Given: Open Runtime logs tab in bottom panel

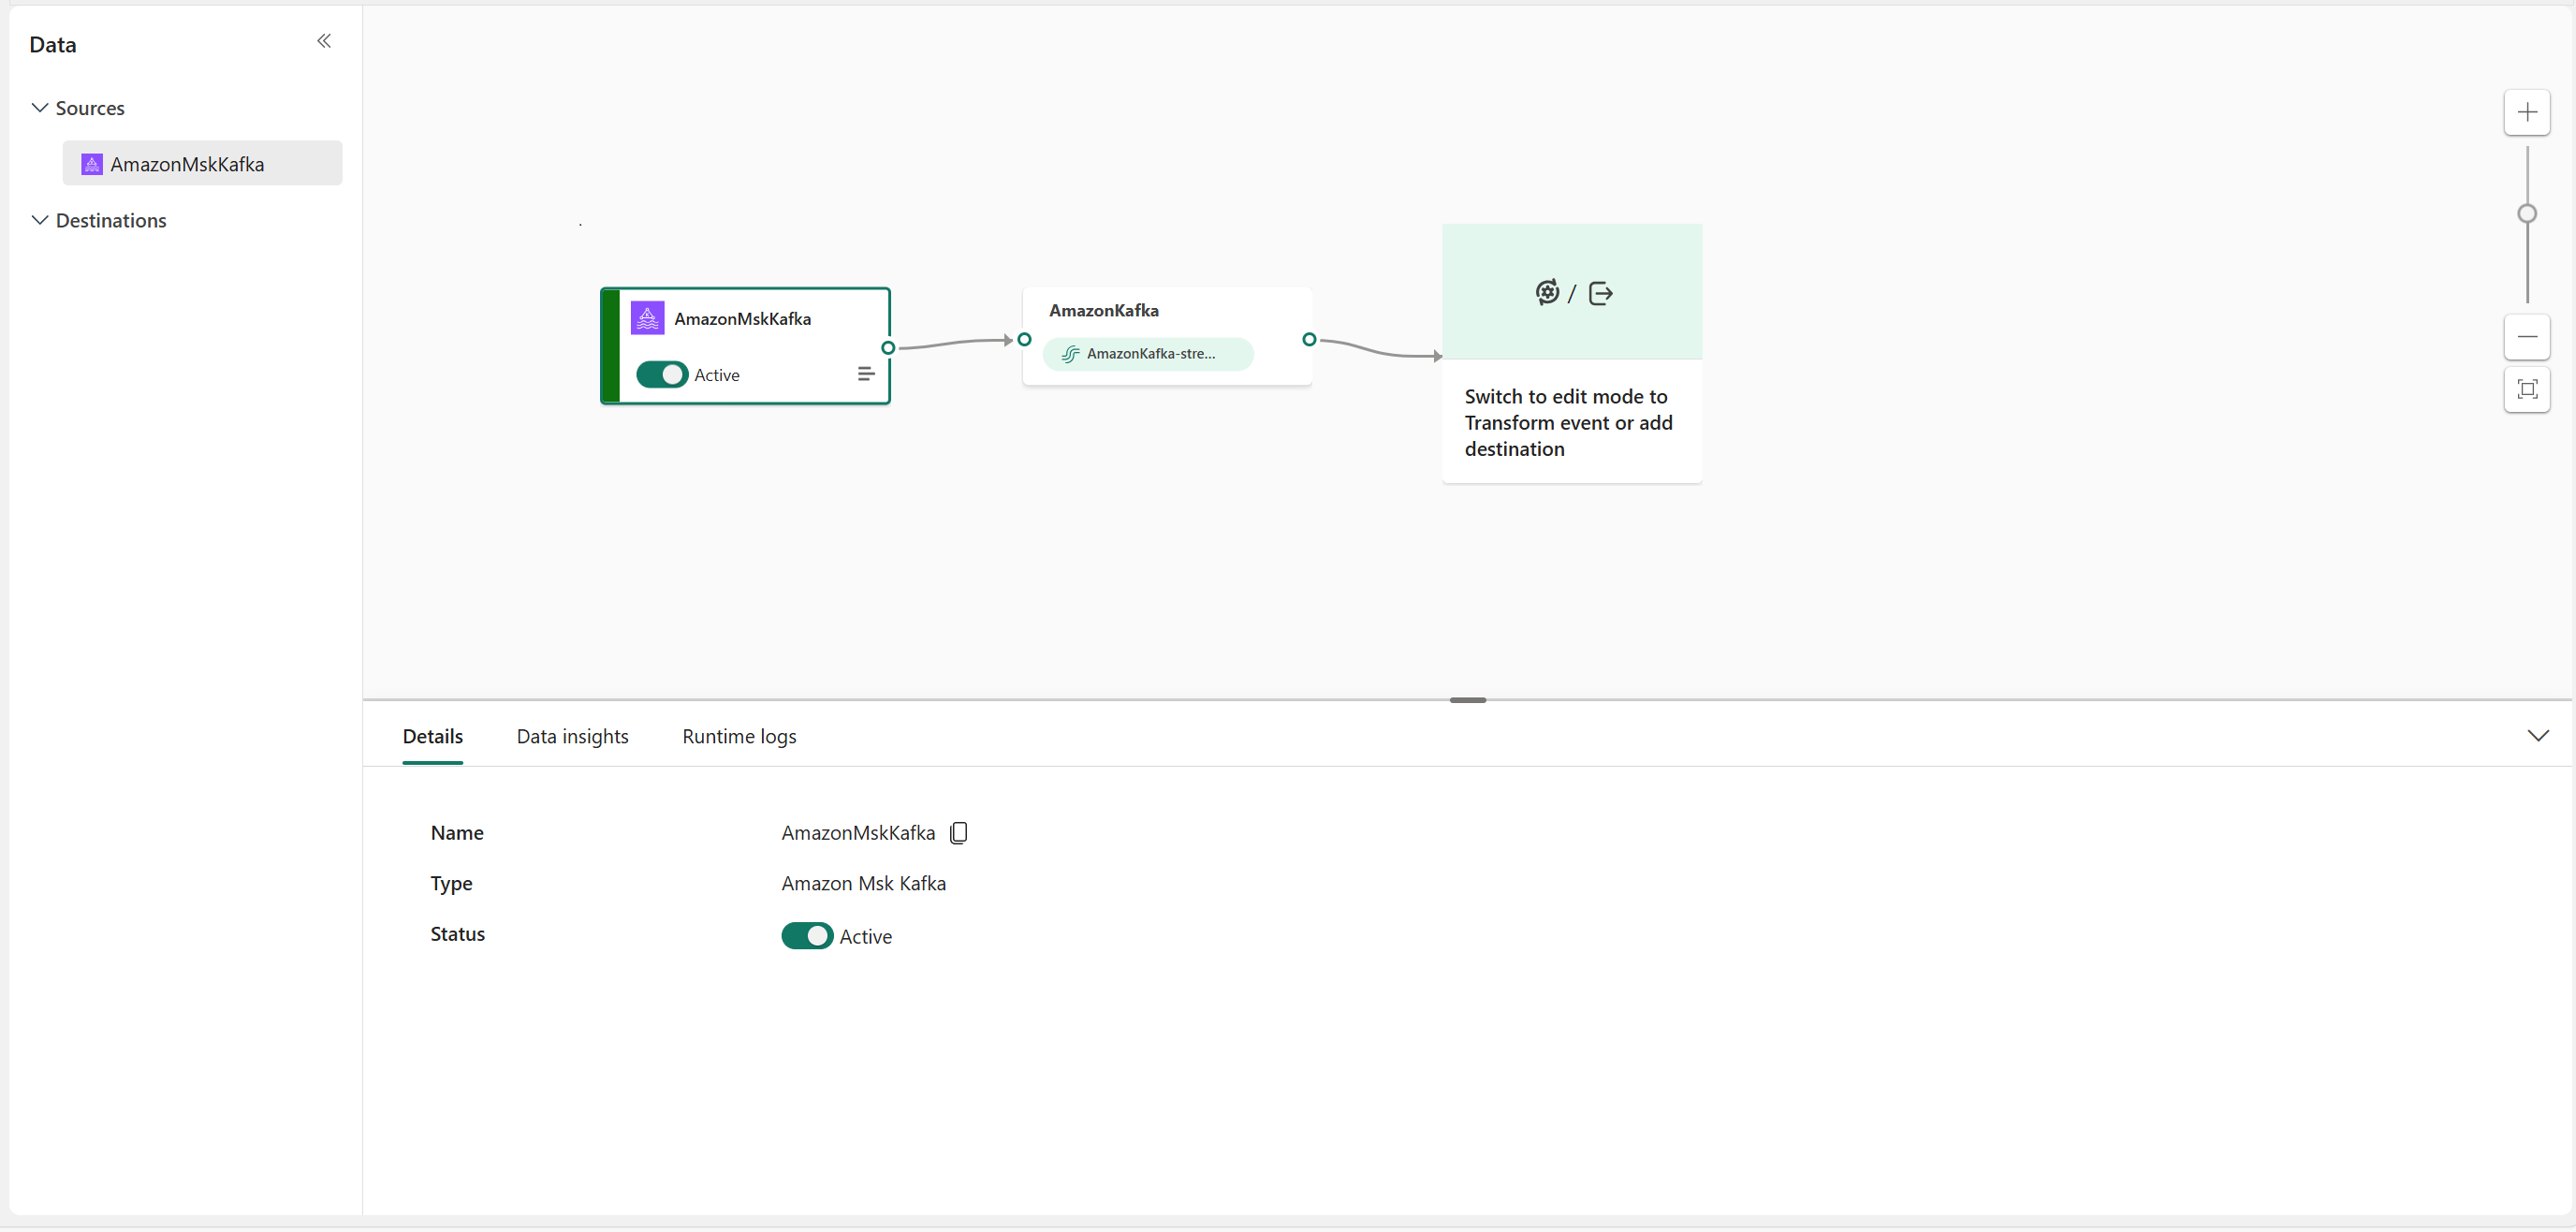Looking at the screenshot, I should click(x=739, y=736).
